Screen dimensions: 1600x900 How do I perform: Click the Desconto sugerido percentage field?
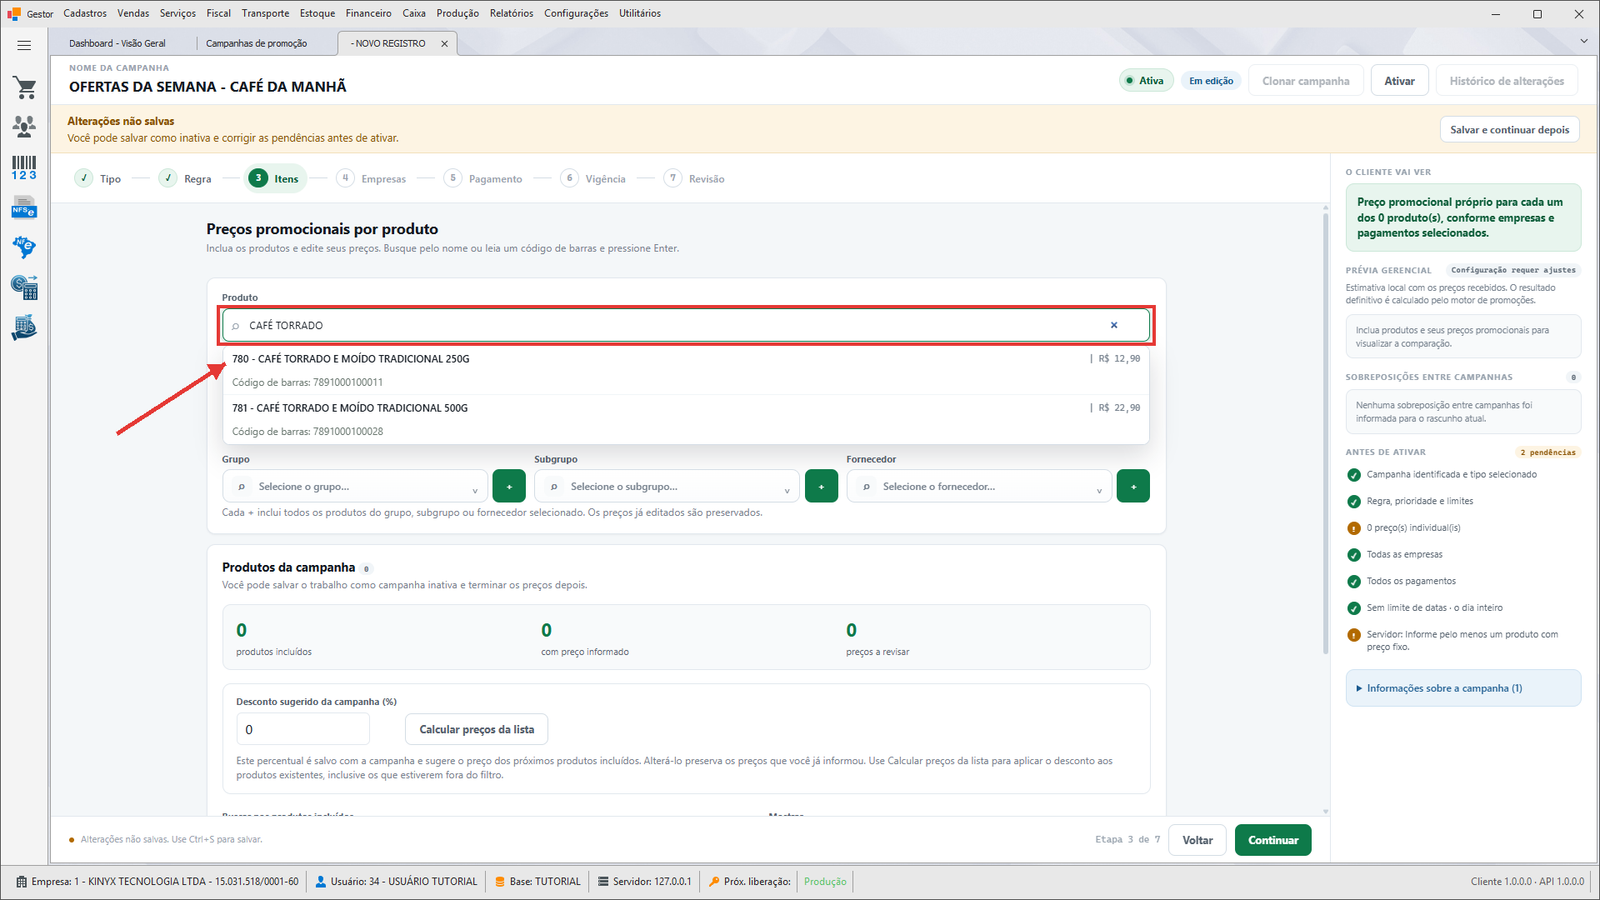[x=303, y=729]
